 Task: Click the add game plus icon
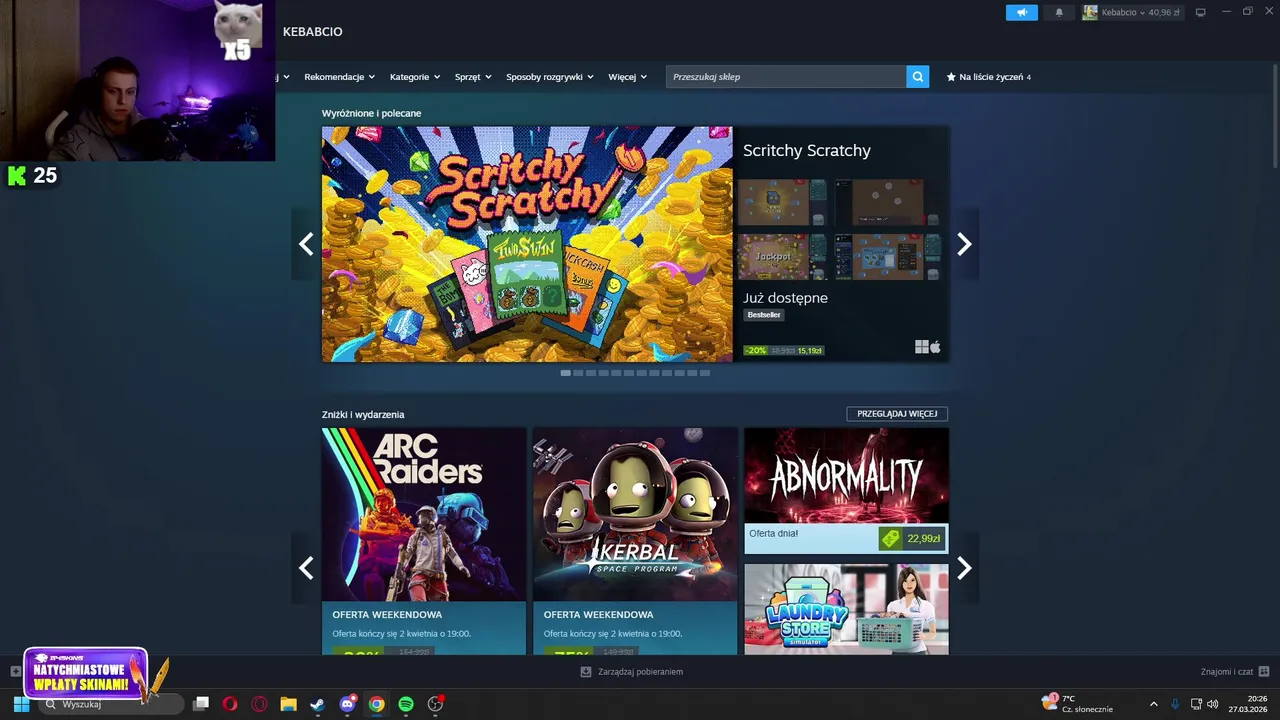(x=15, y=671)
